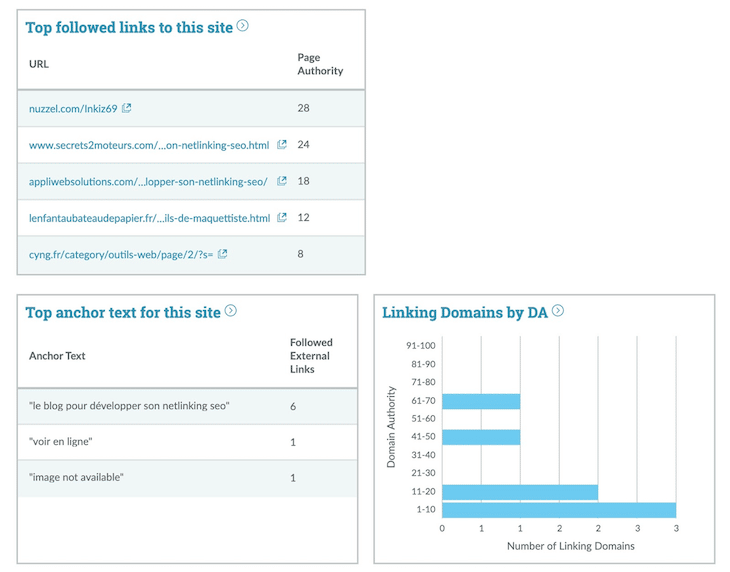This screenshot has height=572, width=730.
Task: Select the 41-50 Domain Authority bar
Action: (x=481, y=437)
